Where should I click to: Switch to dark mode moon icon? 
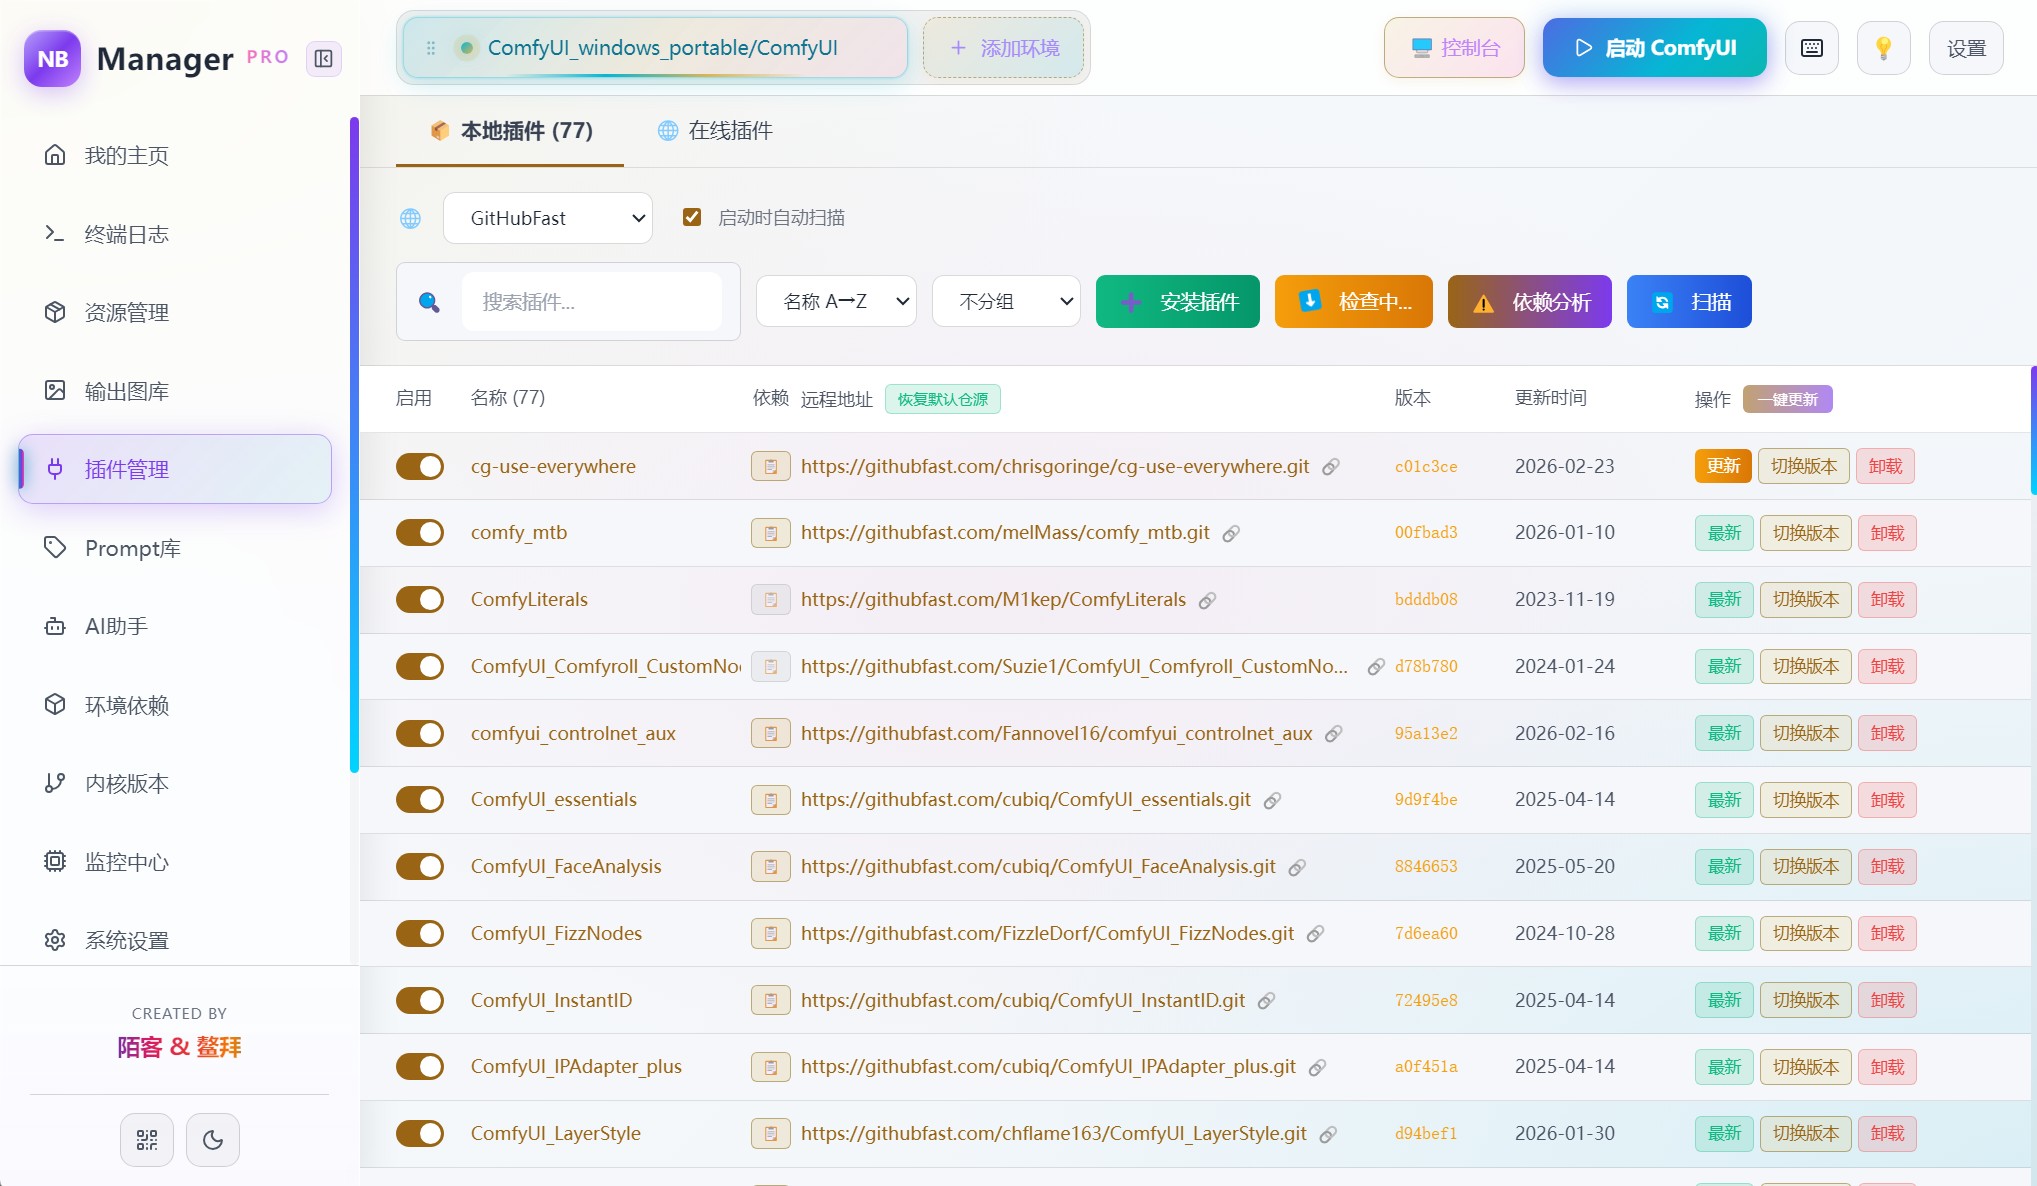(x=213, y=1139)
